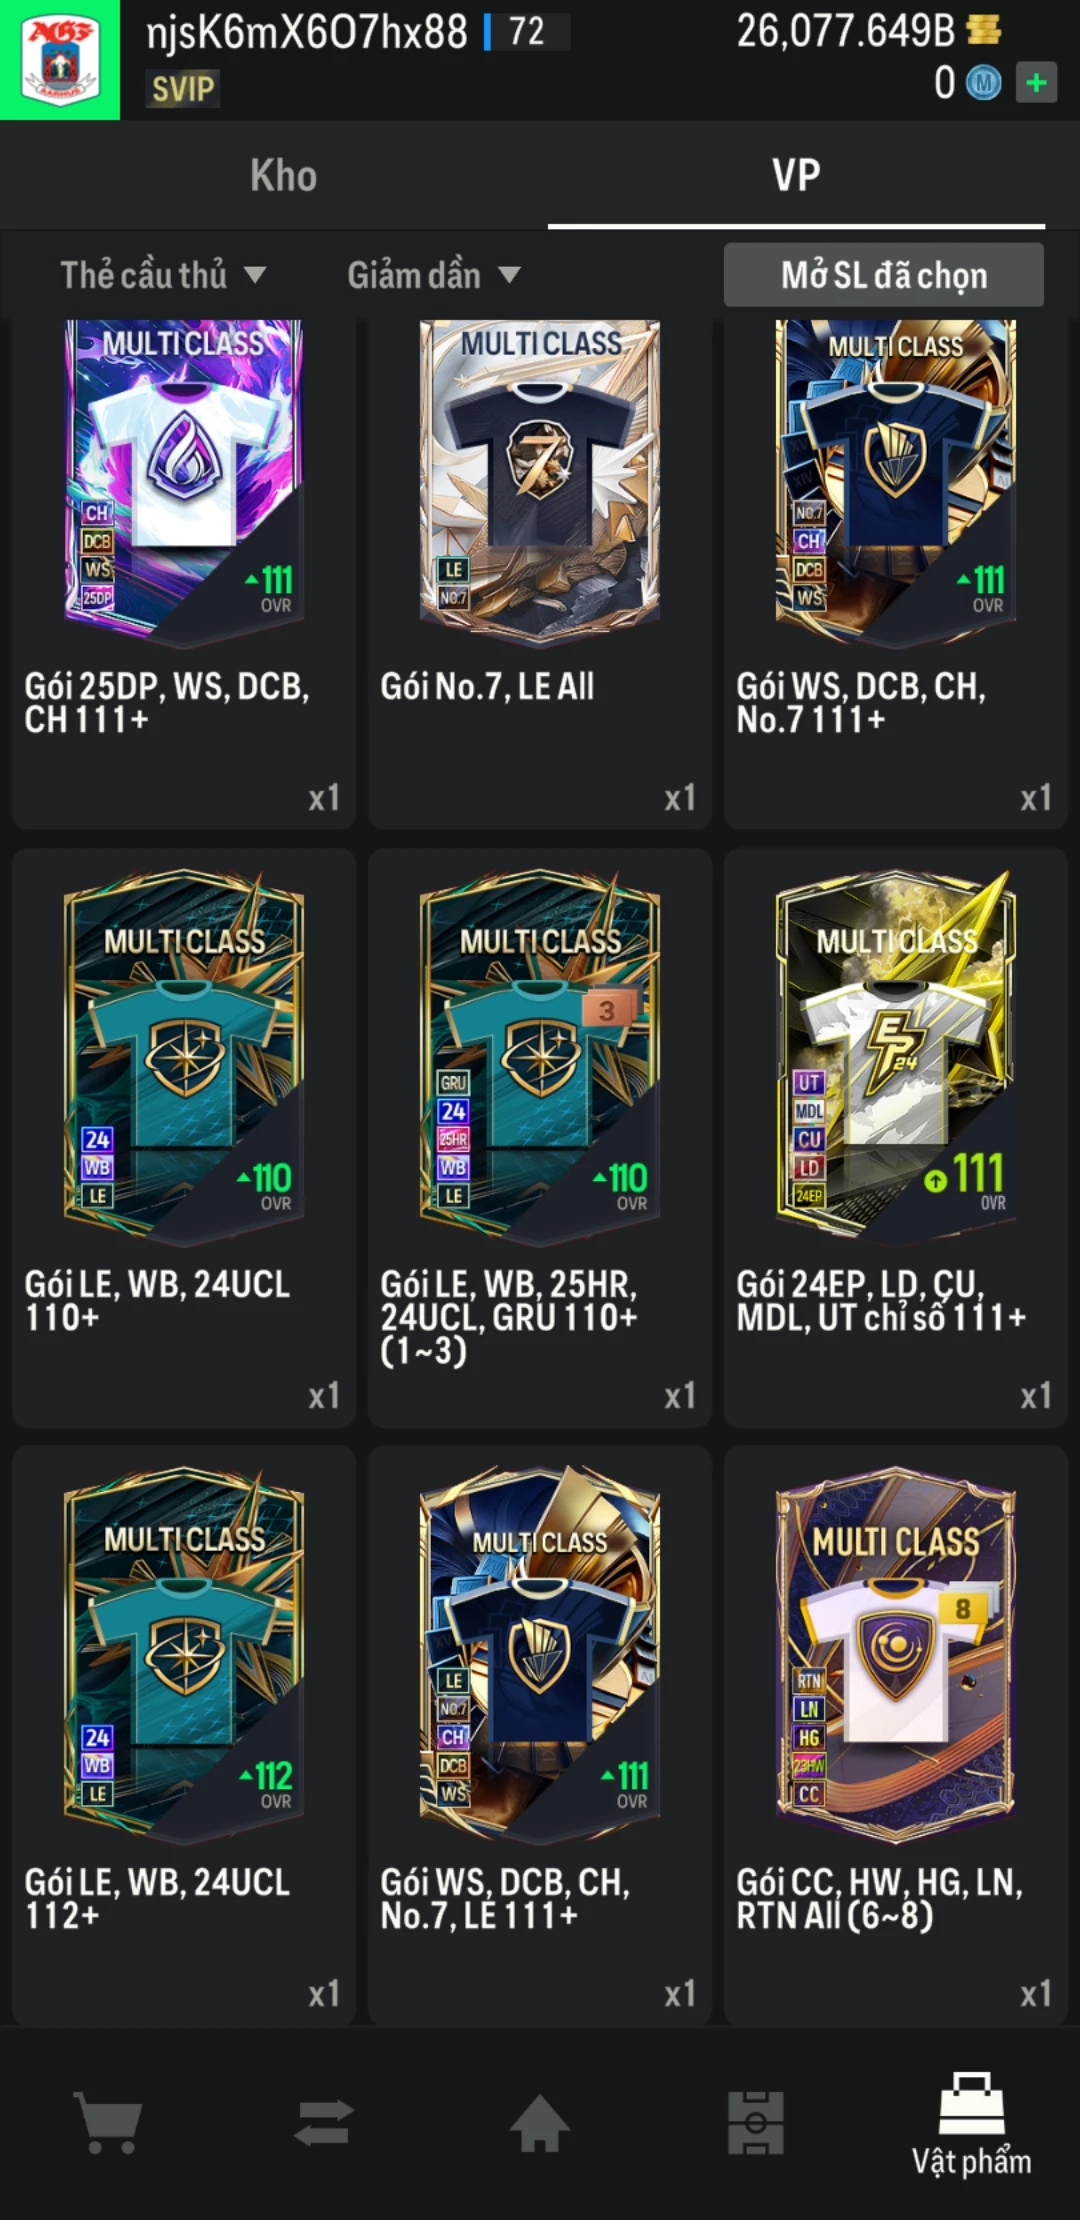Tap the green plus add-currency icon
The image size is (1080, 2220).
[1037, 82]
